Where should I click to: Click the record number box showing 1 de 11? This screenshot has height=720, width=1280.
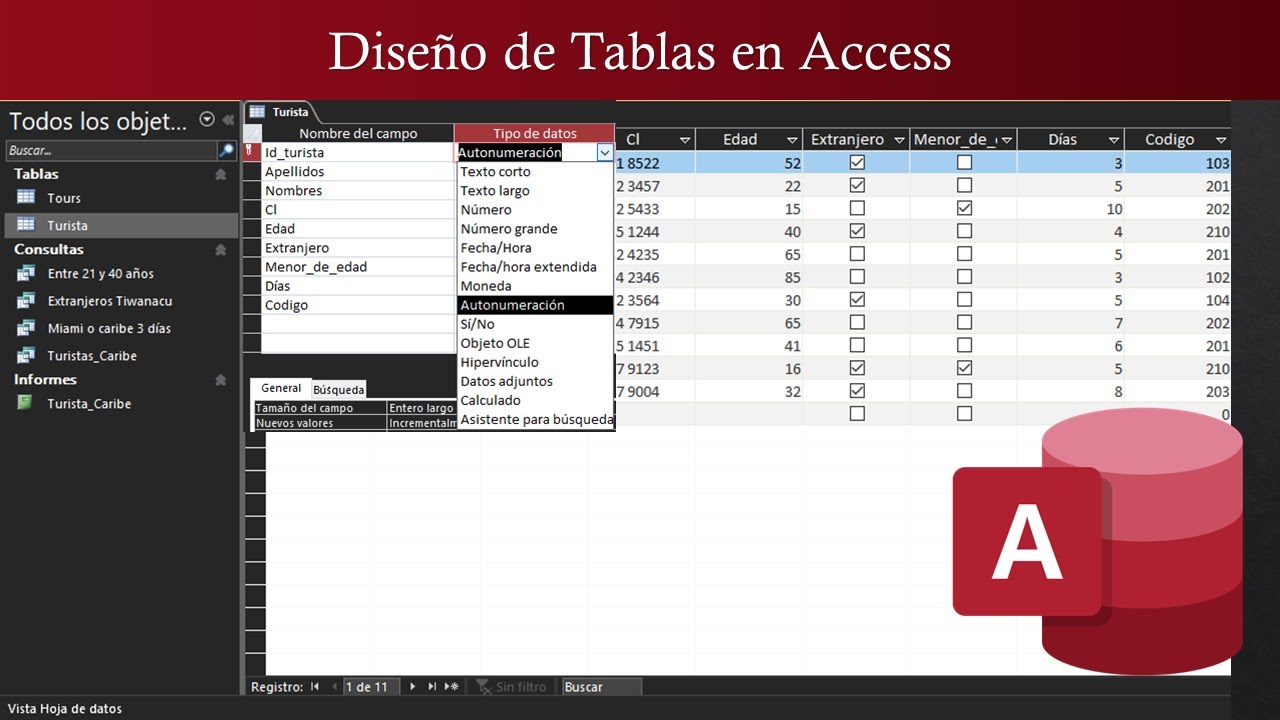pyautogui.click(x=370, y=687)
